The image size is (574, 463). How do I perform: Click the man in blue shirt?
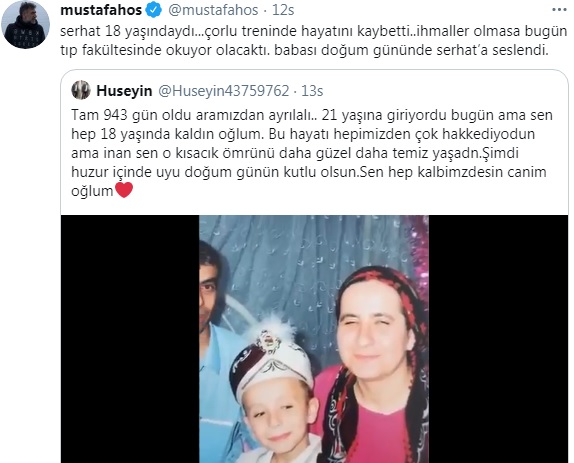216,351
